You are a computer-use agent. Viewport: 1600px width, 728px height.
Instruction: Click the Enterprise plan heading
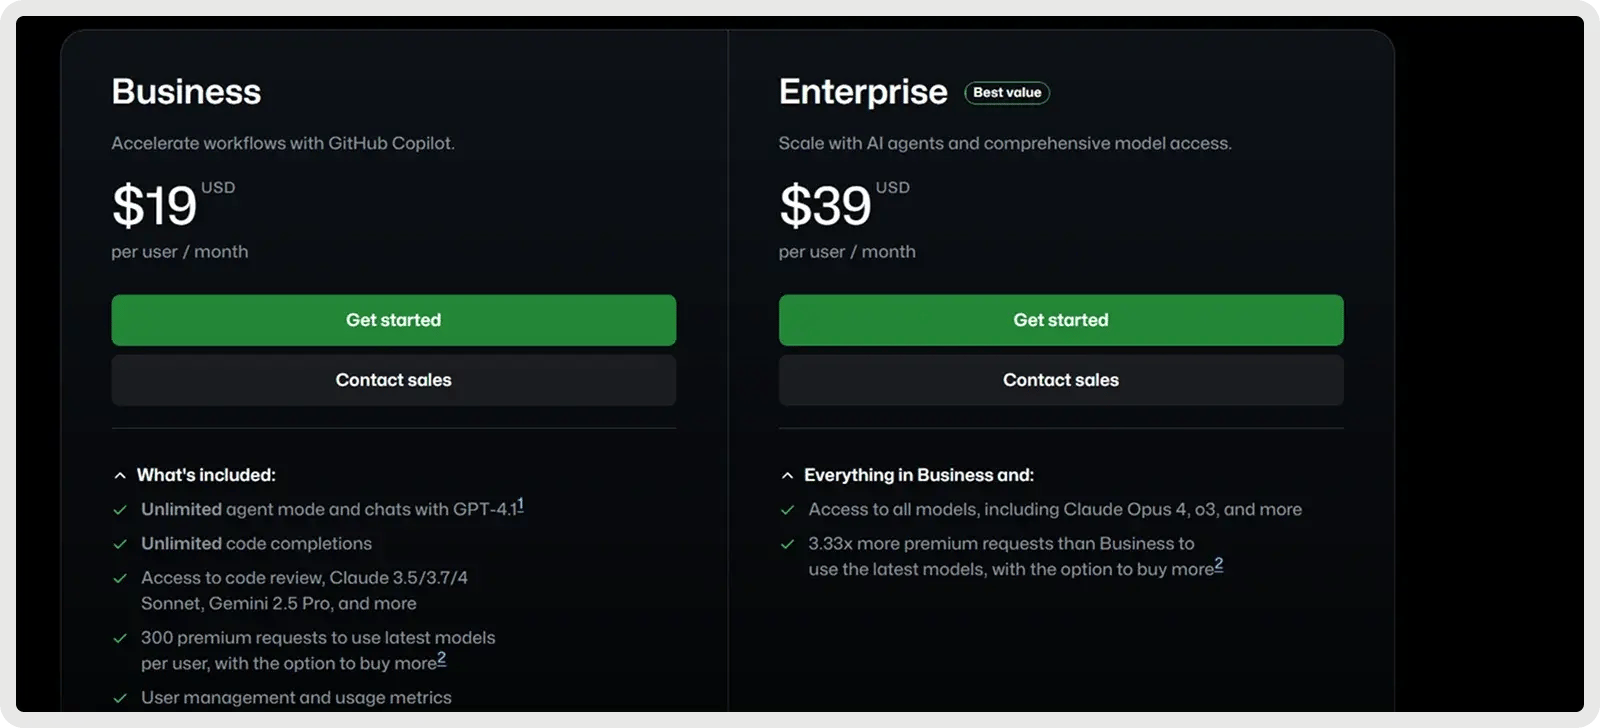(x=862, y=92)
